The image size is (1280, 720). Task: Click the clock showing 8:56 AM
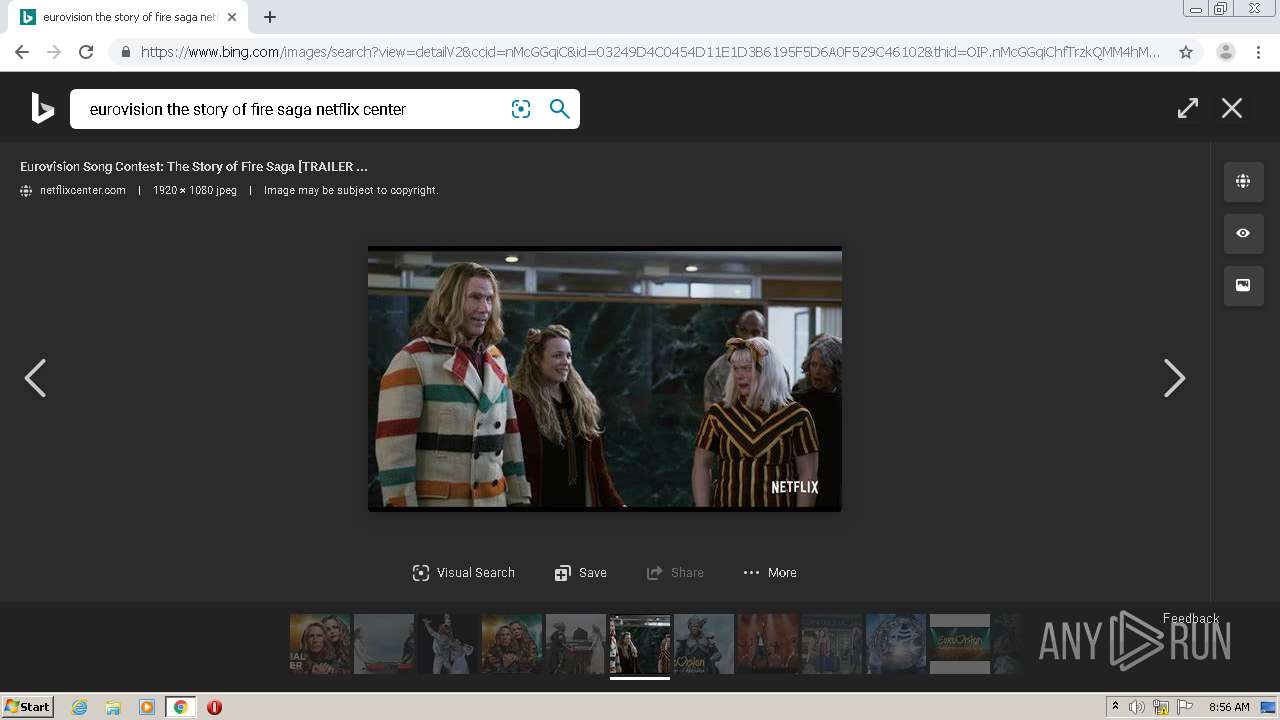1229,707
